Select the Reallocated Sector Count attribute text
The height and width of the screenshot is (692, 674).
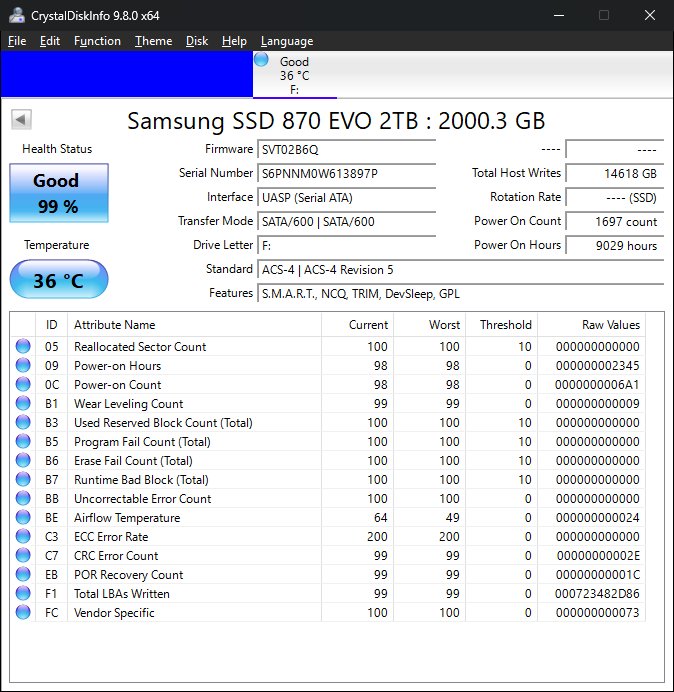click(x=140, y=347)
